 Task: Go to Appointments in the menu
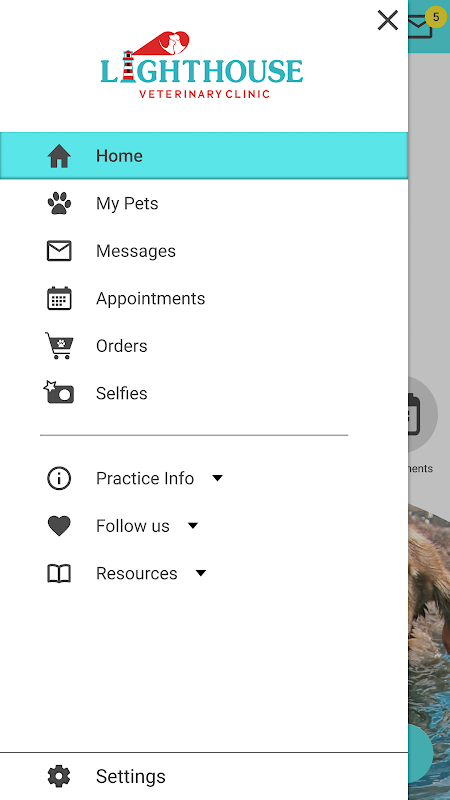point(204,298)
